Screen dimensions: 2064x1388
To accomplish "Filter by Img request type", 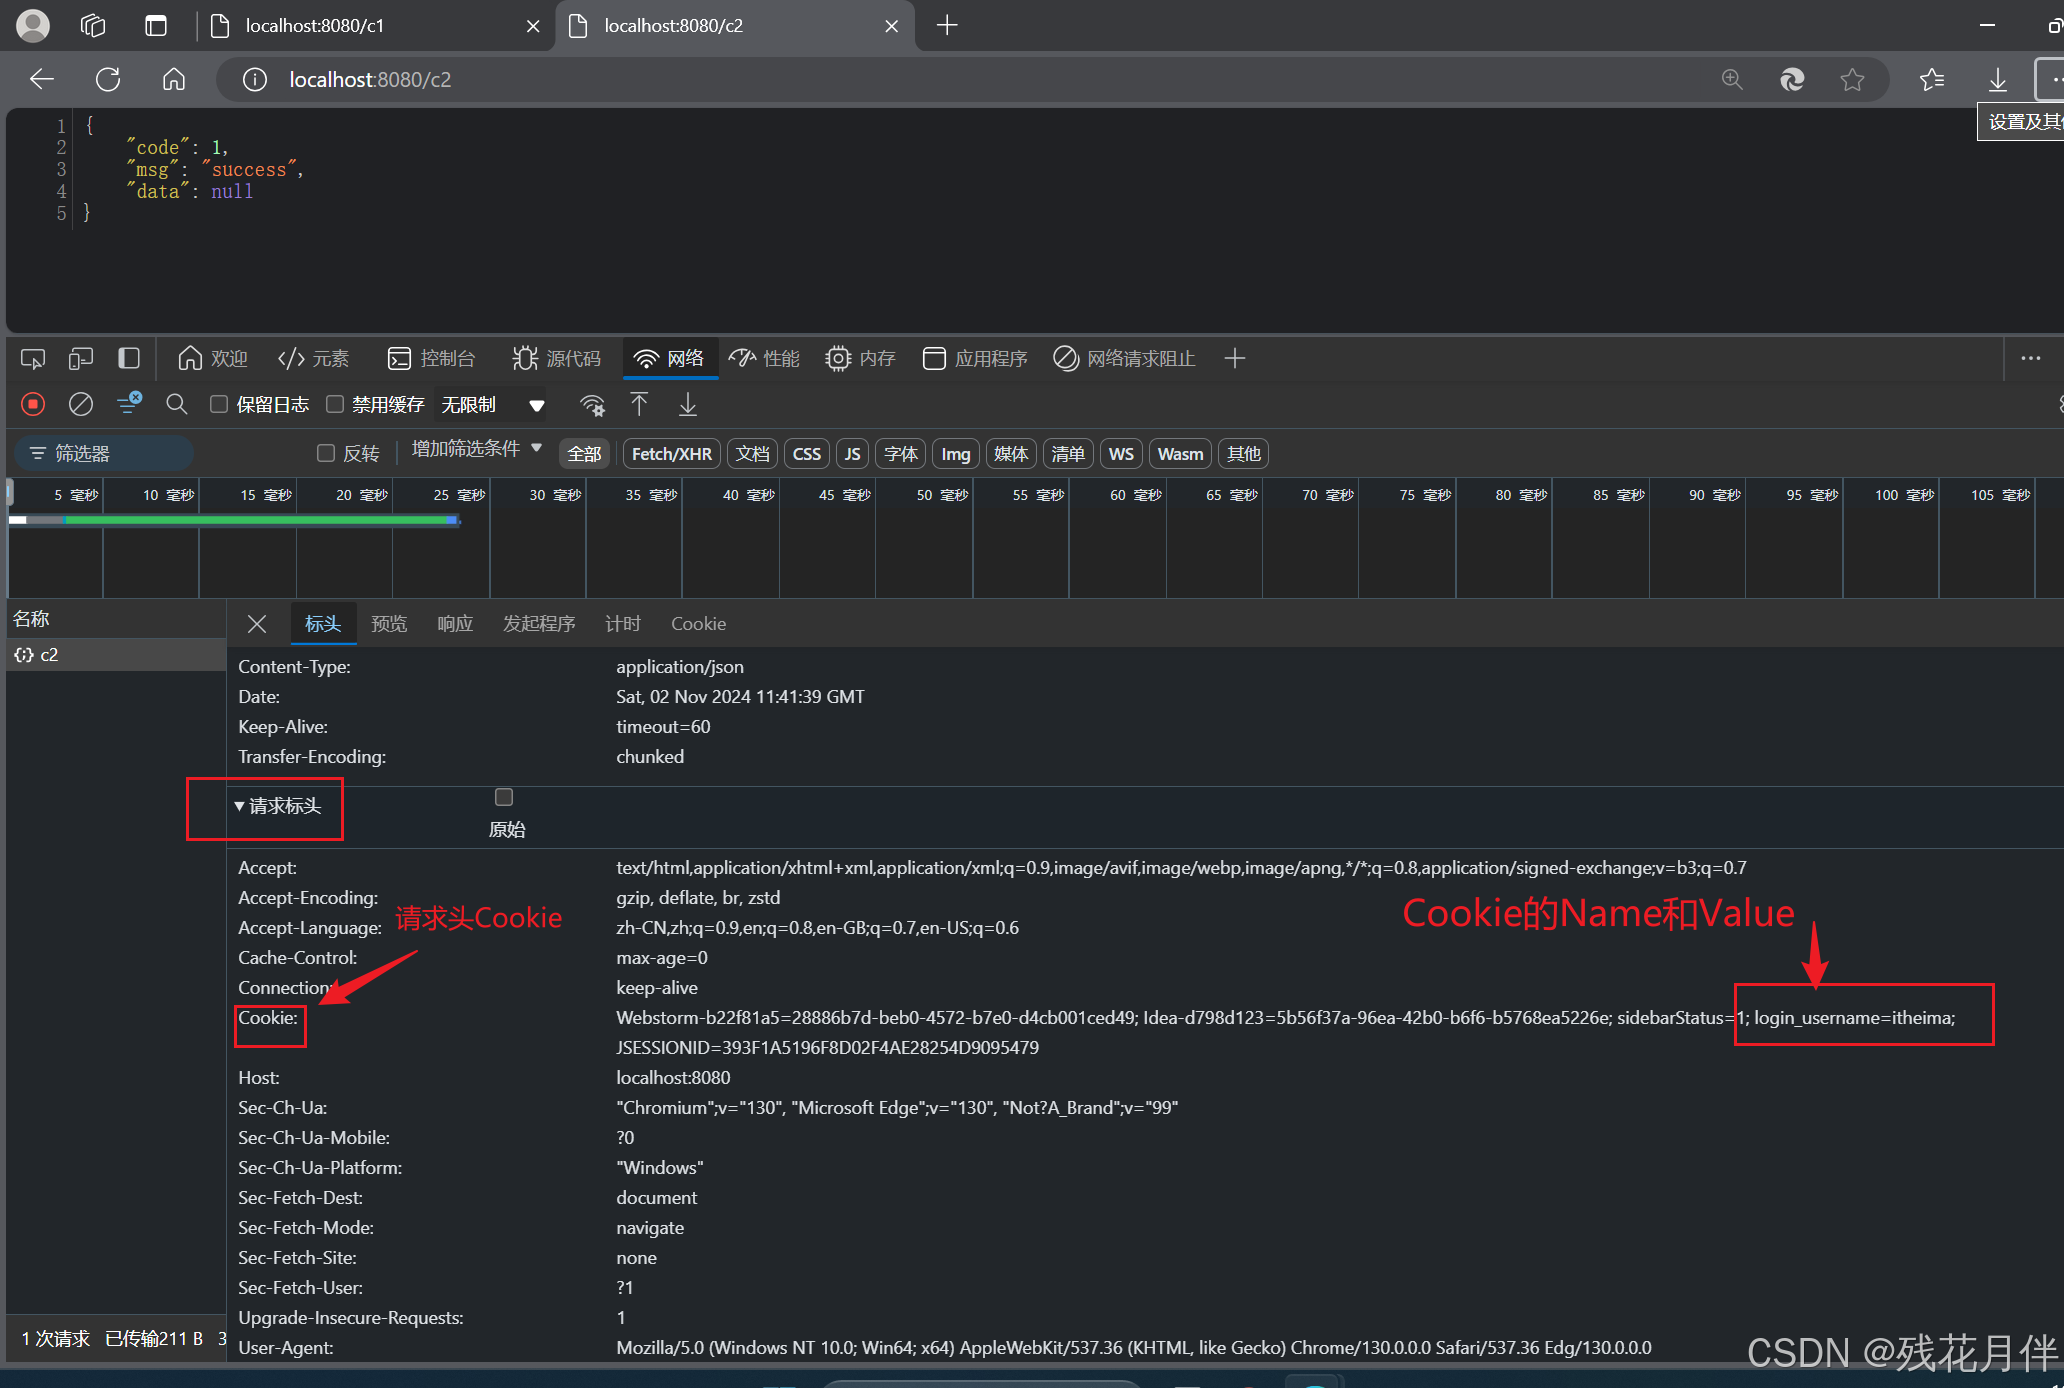I will point(956,454).
